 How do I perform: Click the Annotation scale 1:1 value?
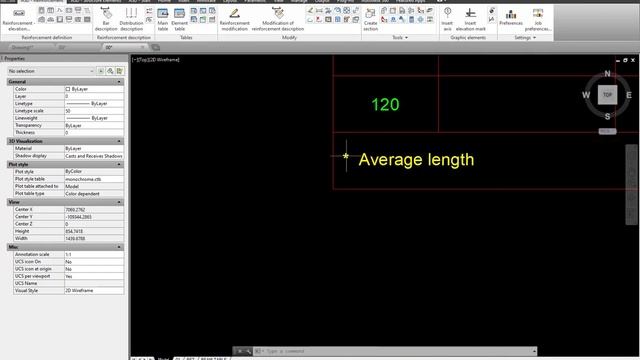pyautogui.click(x=94, y=254)
